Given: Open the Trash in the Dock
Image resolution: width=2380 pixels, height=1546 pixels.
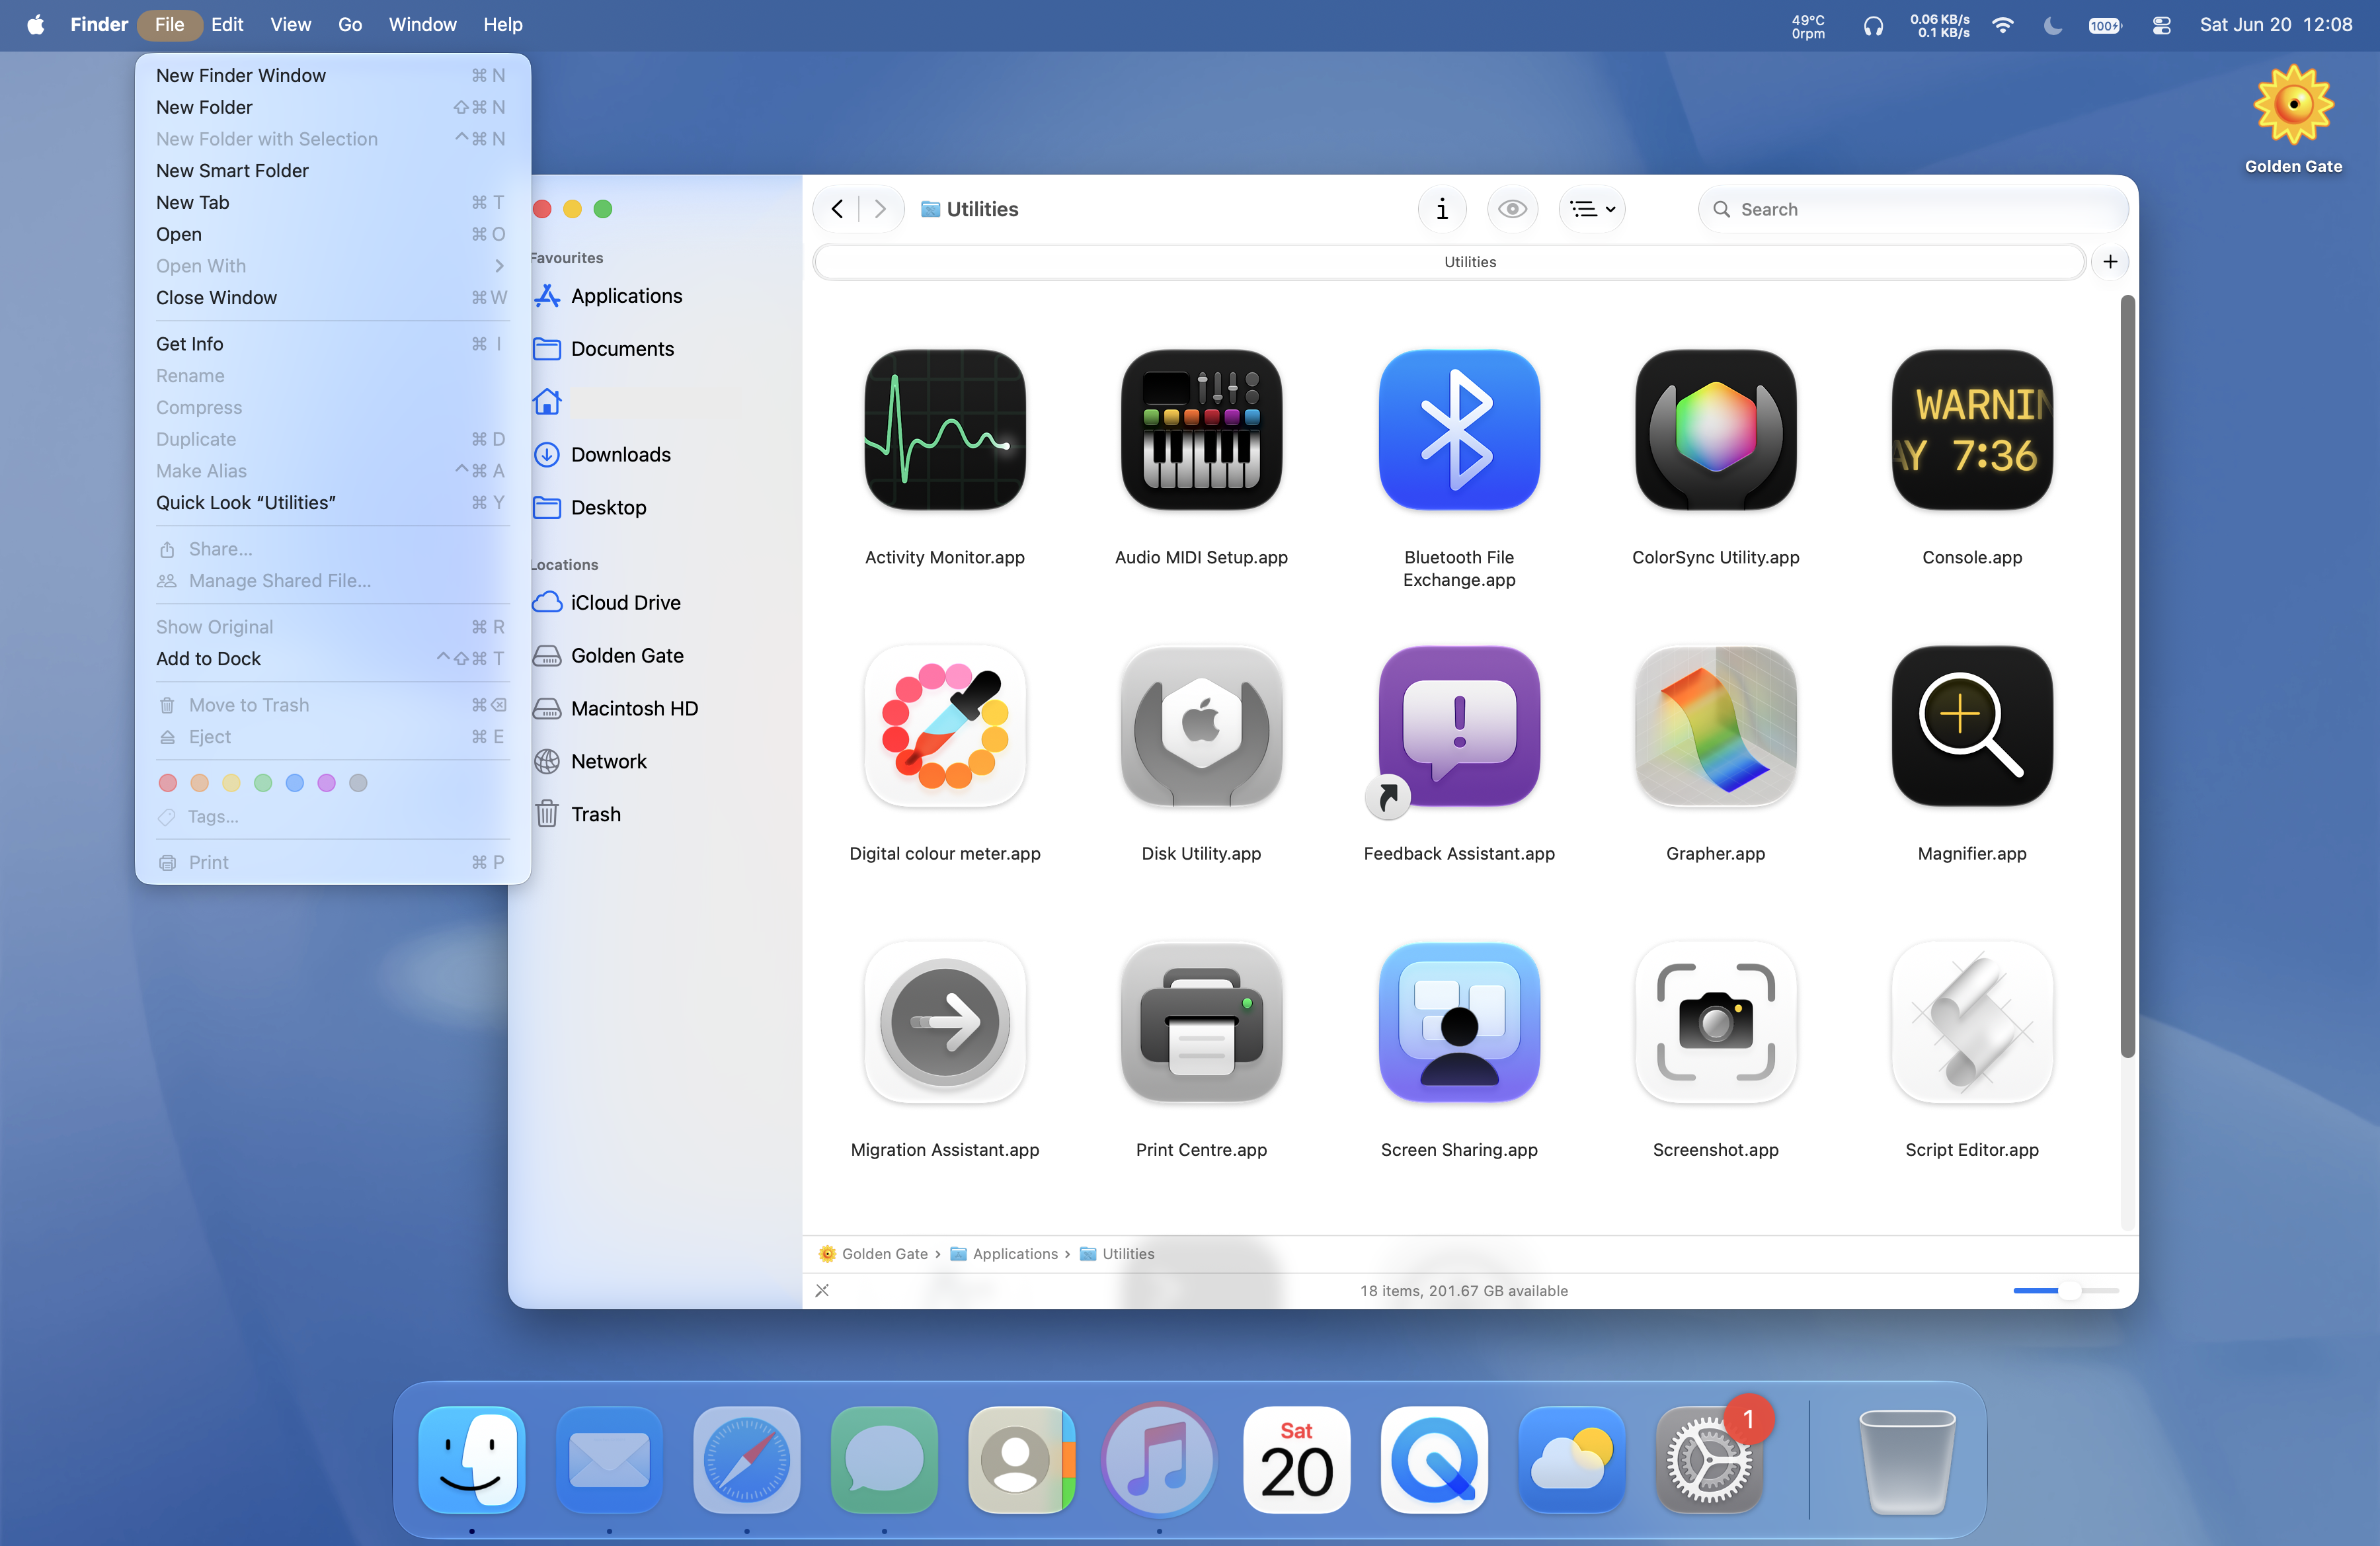Looking at the screenshot, I should click(1906, 1460).
